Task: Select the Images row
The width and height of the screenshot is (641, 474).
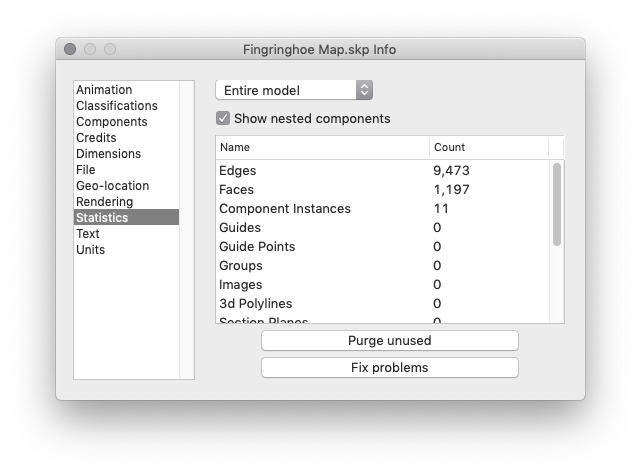Action: (x=383, y=285)
